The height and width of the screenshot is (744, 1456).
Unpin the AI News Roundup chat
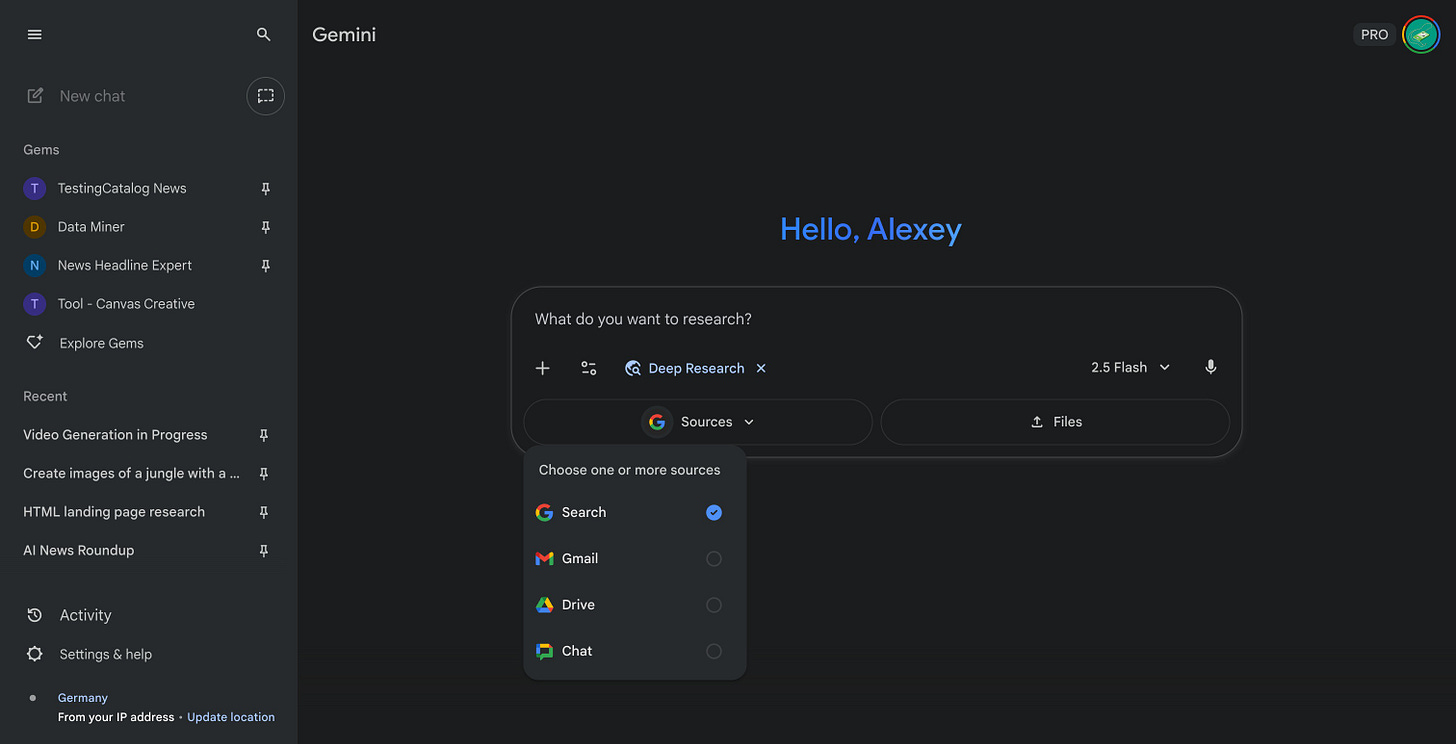[x=264, y=550]
